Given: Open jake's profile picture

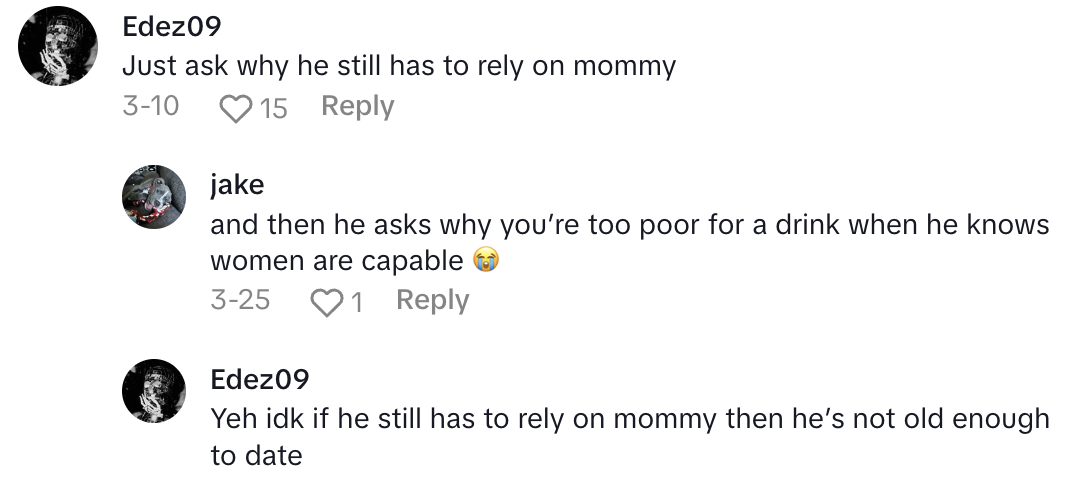Looking at the screenshot, I should tap(154, 197).
